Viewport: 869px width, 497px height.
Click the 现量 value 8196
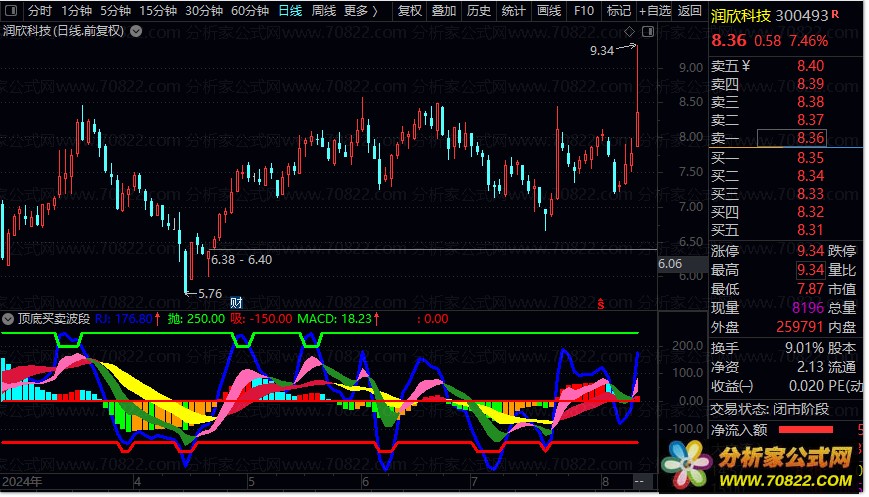(807, 308)
